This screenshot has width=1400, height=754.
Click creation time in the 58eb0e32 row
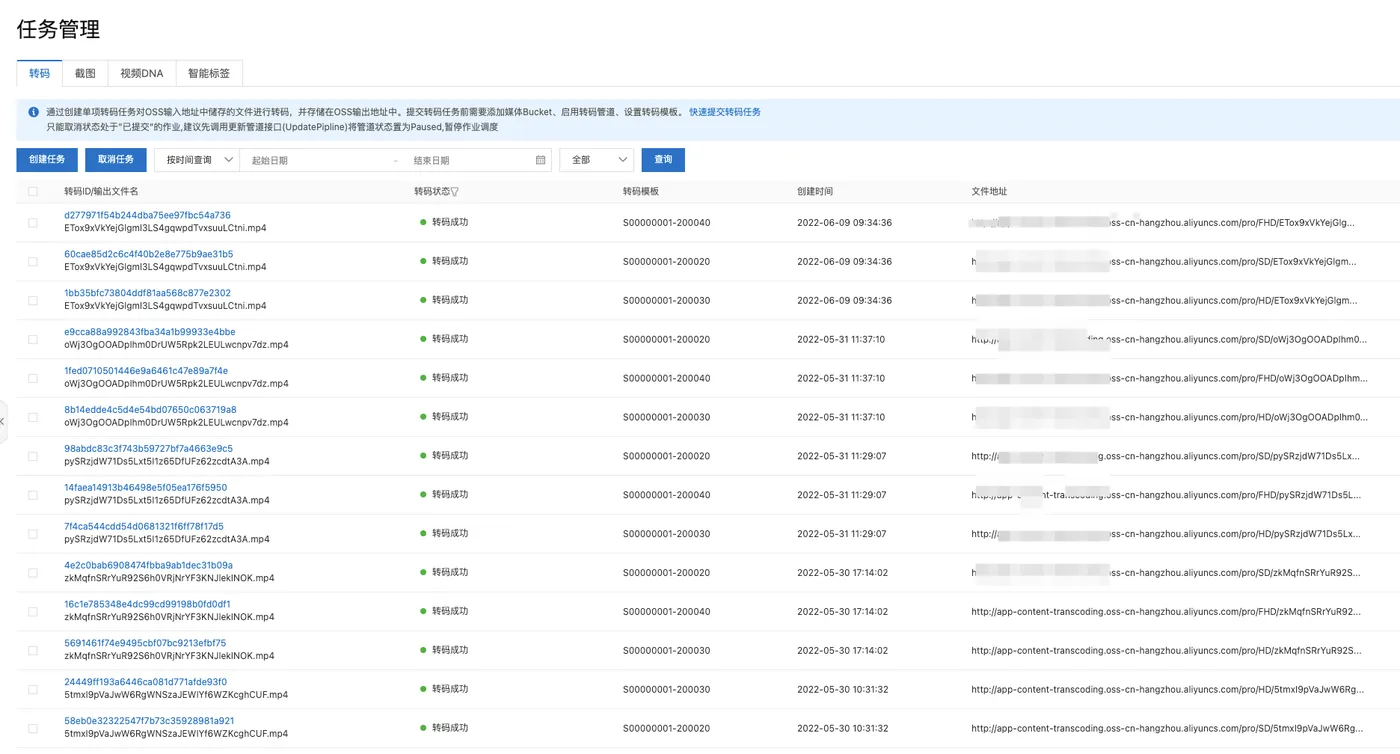click(x=842, y=729)
